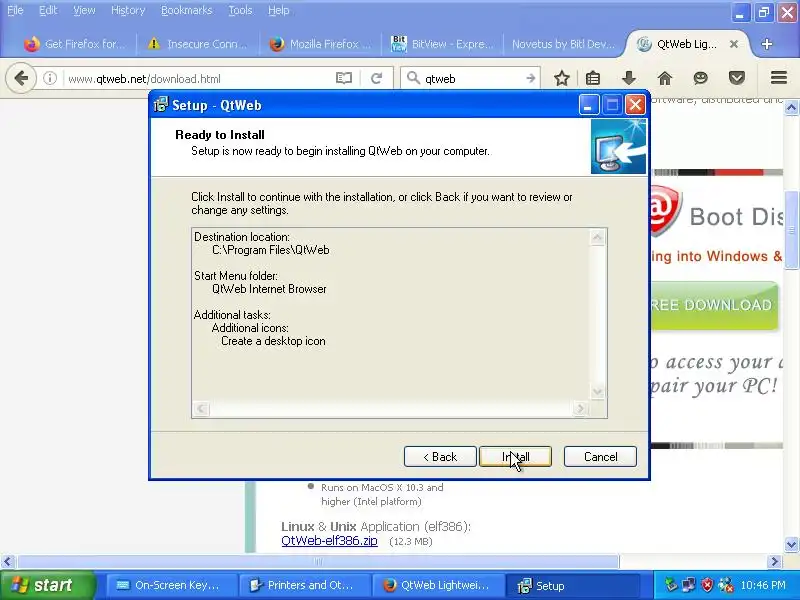This screenshot has width=800, height=600.
Task: Switch to Novetus by Bitl Dev... tab
Action: [x=564, y=44]
